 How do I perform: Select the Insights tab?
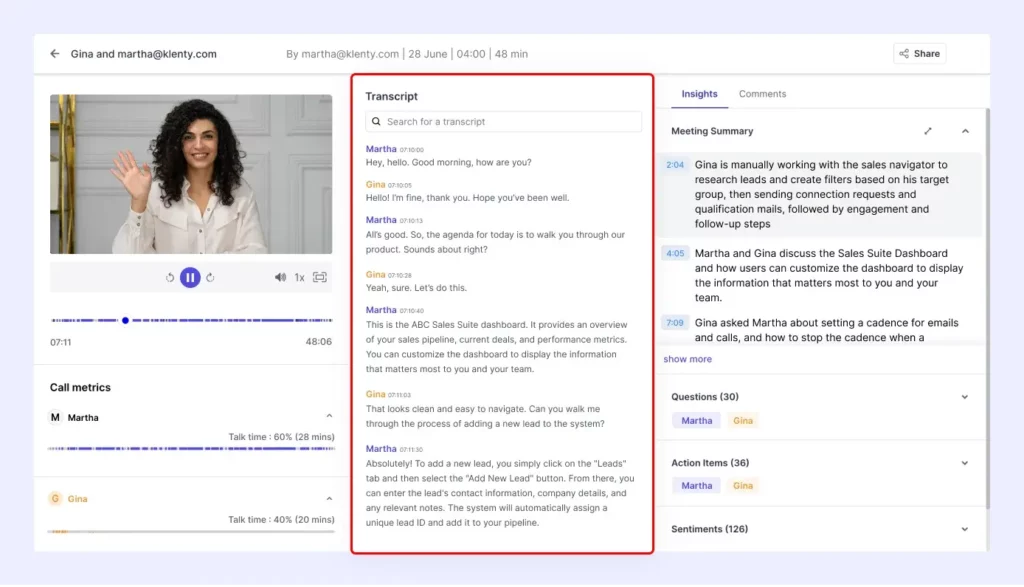699,93
